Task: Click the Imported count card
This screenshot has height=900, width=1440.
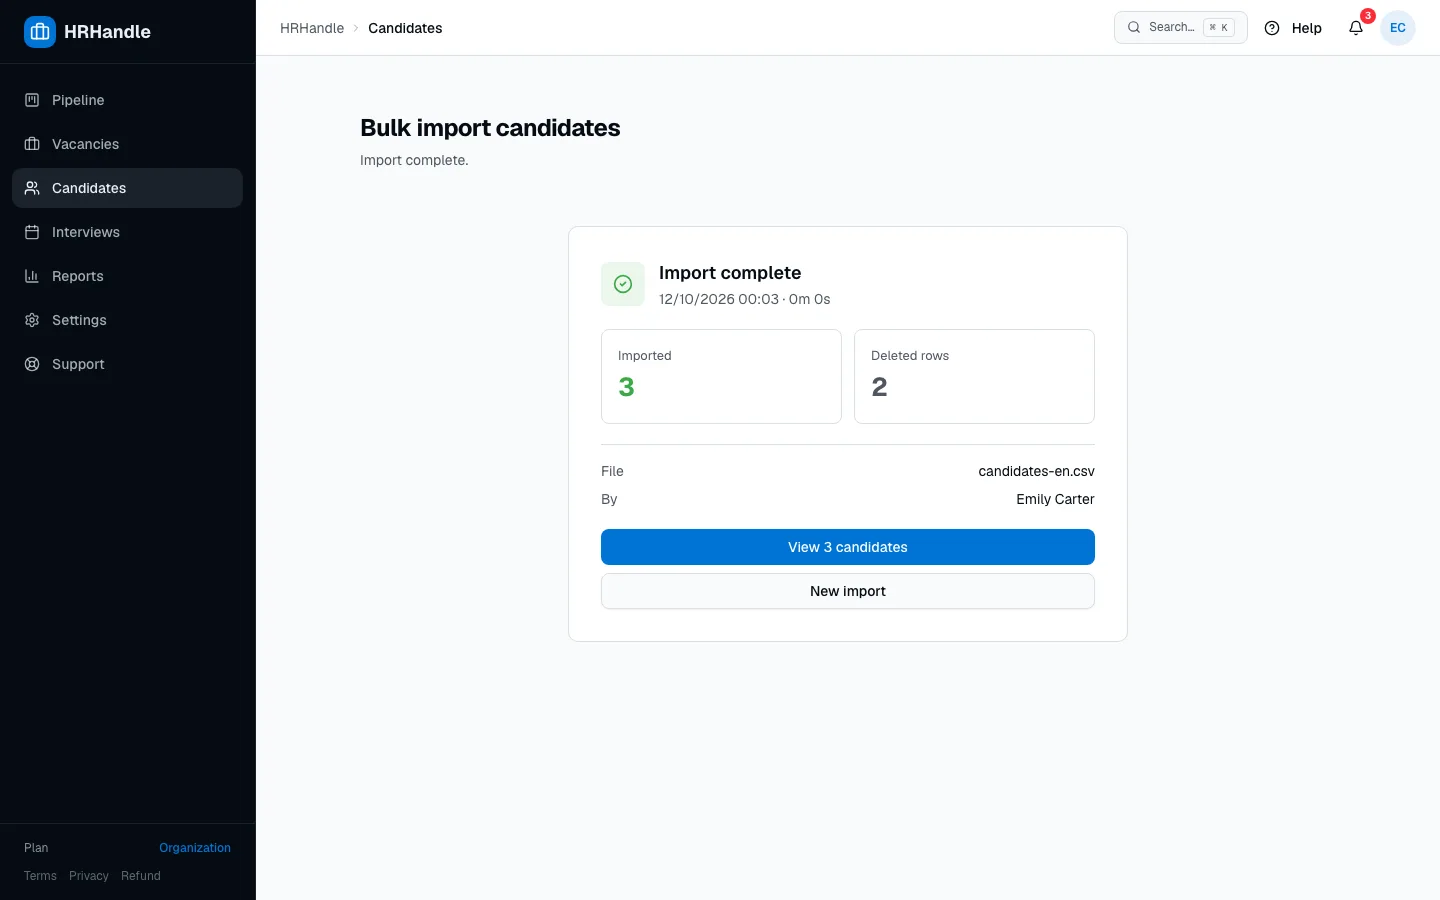Action: (721, 377)
